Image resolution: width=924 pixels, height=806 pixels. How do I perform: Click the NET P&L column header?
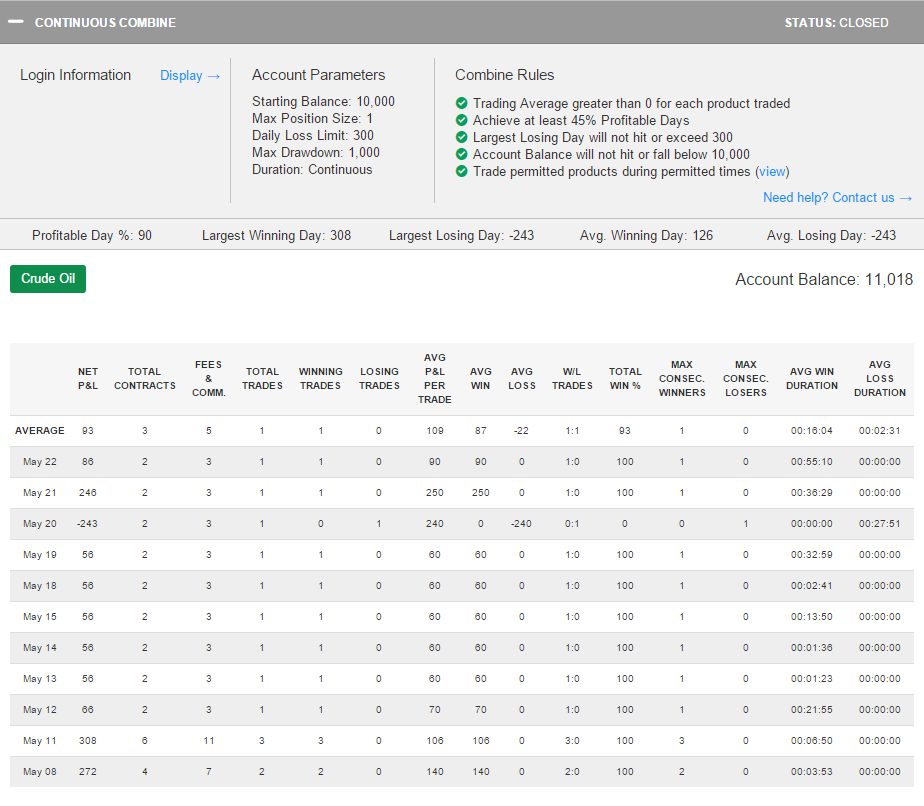click(88, 378)
